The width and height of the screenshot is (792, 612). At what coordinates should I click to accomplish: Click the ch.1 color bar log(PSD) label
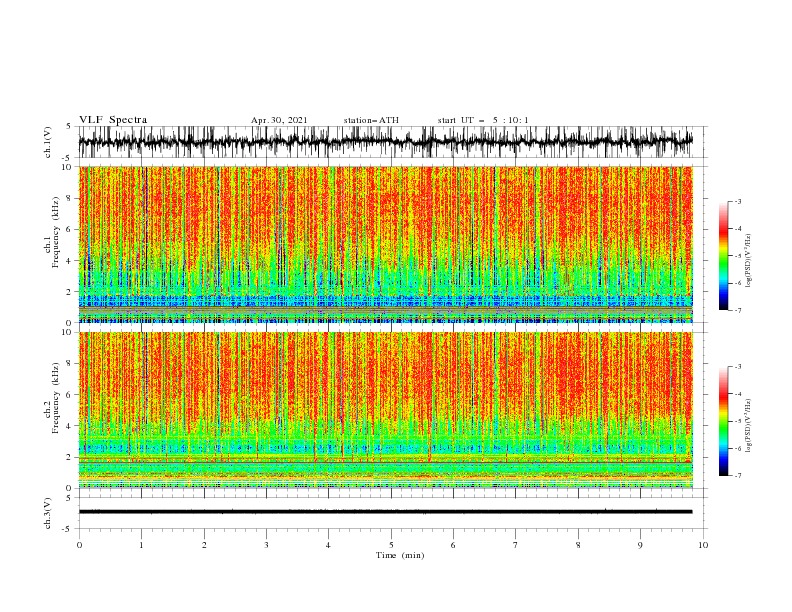coord(748,261)
